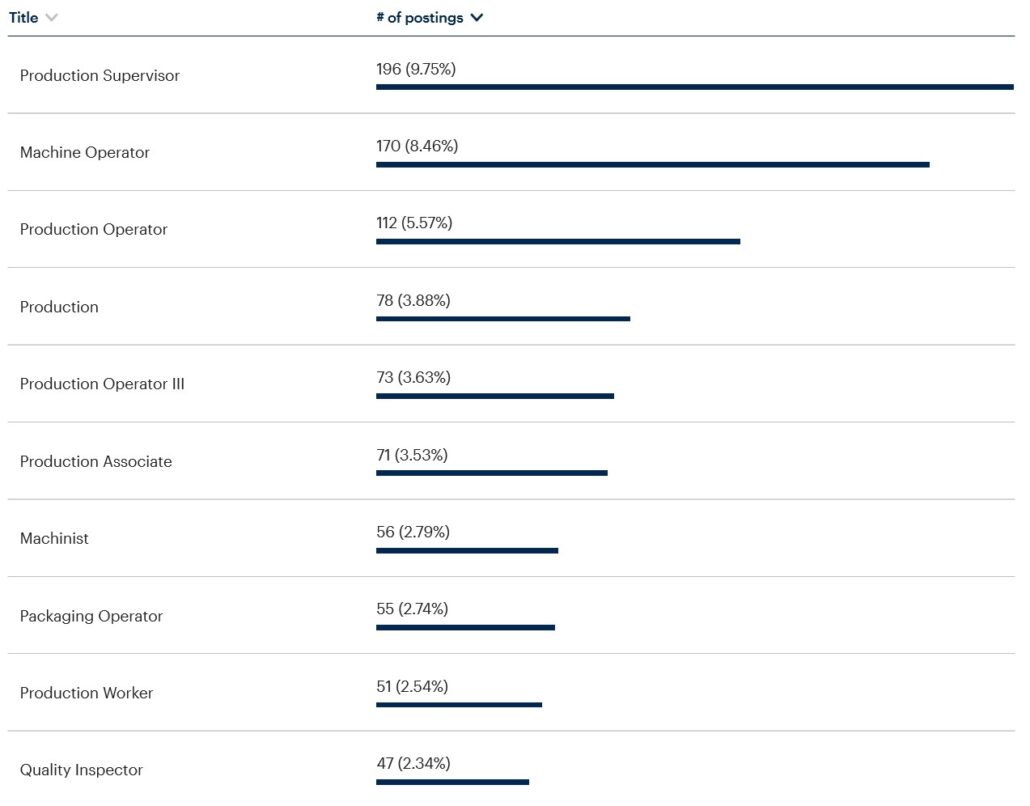Click the gray sort chevron beside Title

click(x=52, y=18)
